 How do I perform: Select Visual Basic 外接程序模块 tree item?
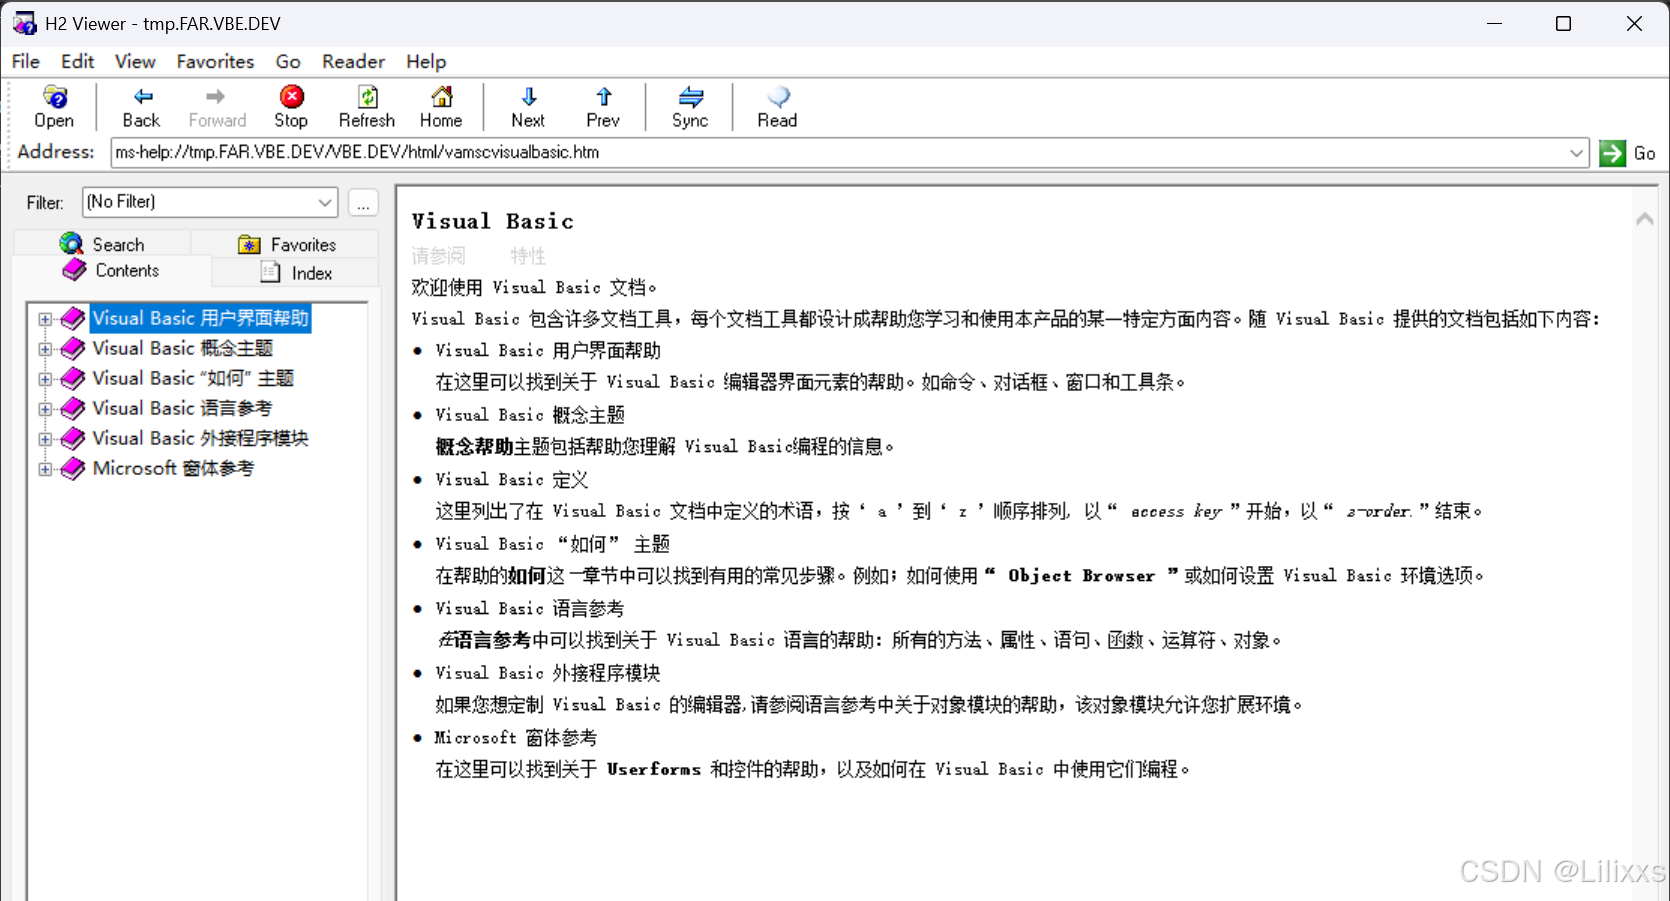coord(200,438)
